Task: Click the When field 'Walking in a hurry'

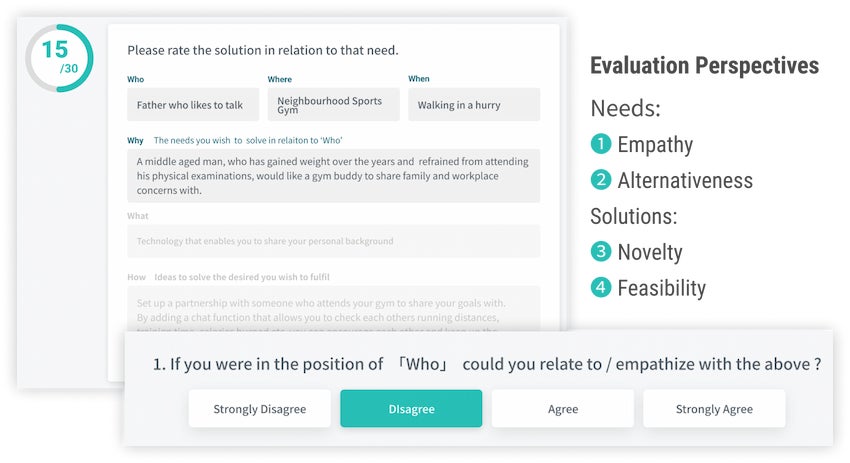Action: (473, 105)
